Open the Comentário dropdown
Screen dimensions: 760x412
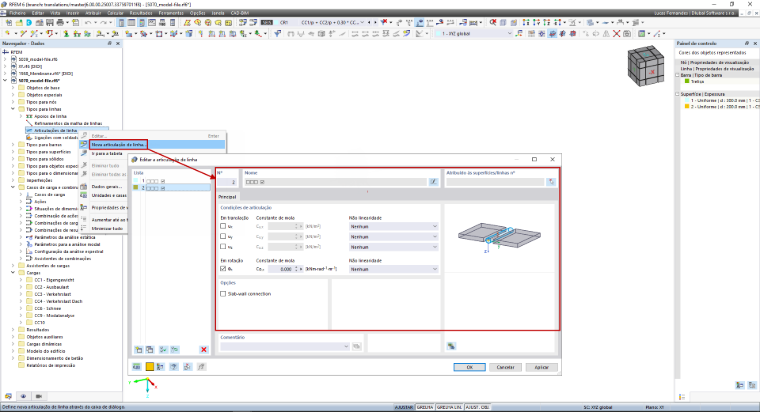(x=285, y=346)
